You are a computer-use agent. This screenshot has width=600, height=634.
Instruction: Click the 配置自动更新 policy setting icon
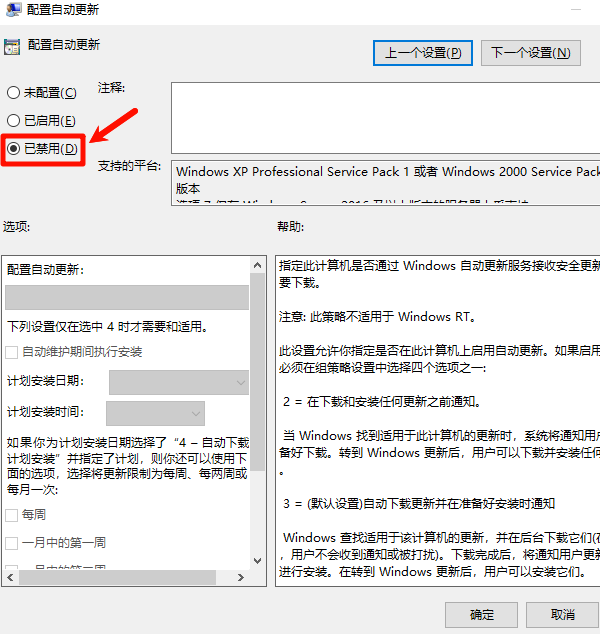point(12,46)
